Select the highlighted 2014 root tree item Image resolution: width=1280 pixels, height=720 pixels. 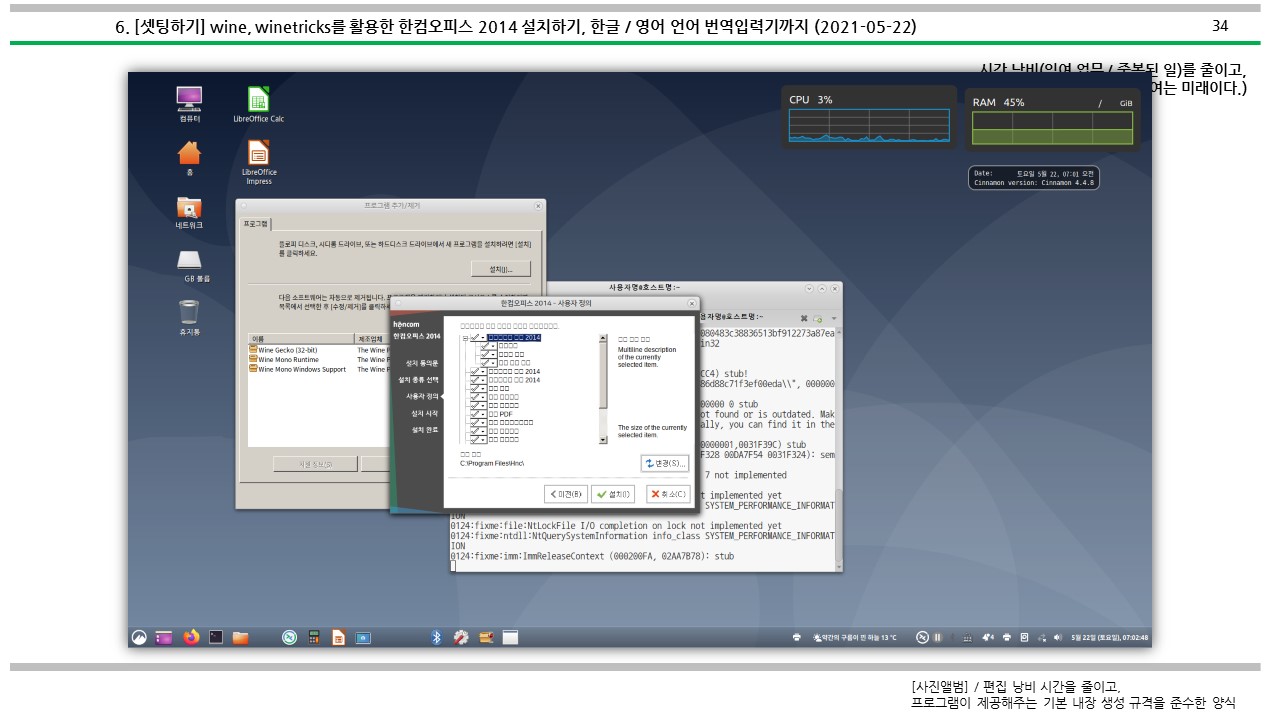pyautogui.click(x=514, y=338)
